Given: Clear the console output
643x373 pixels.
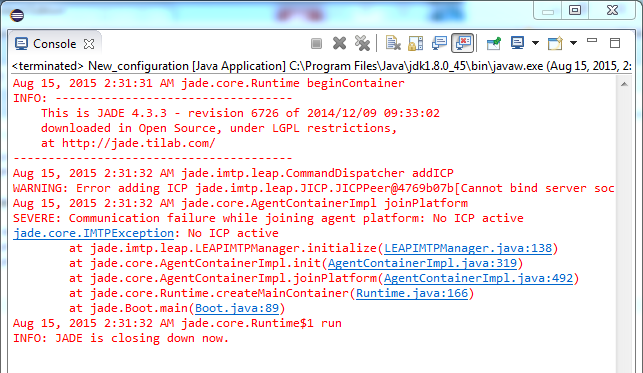Looking at the screenshot, I should (393, 43).
